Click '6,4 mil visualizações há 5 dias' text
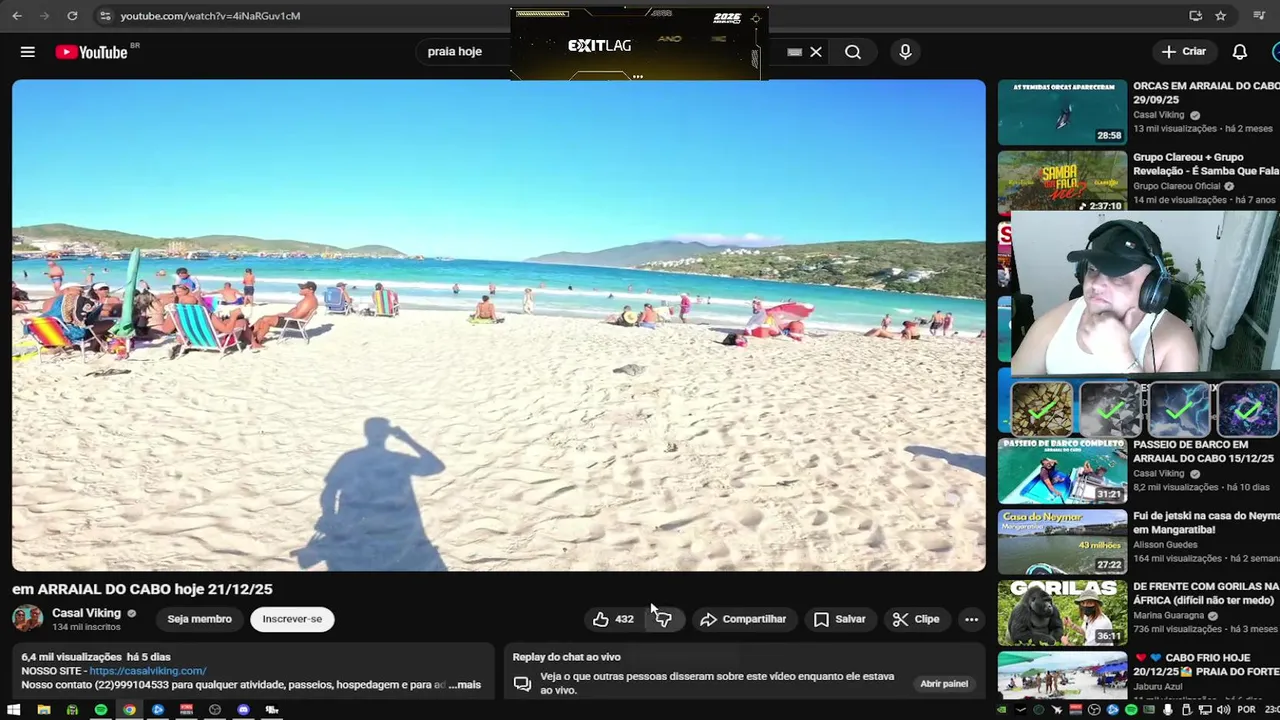Viewport: 1280px width, 720px height. point(96,657)
